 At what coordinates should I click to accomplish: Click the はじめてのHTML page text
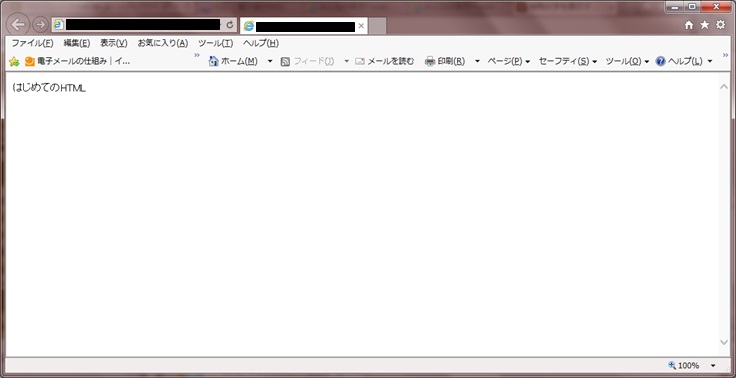pyautogui.click(x=49, y=88)
